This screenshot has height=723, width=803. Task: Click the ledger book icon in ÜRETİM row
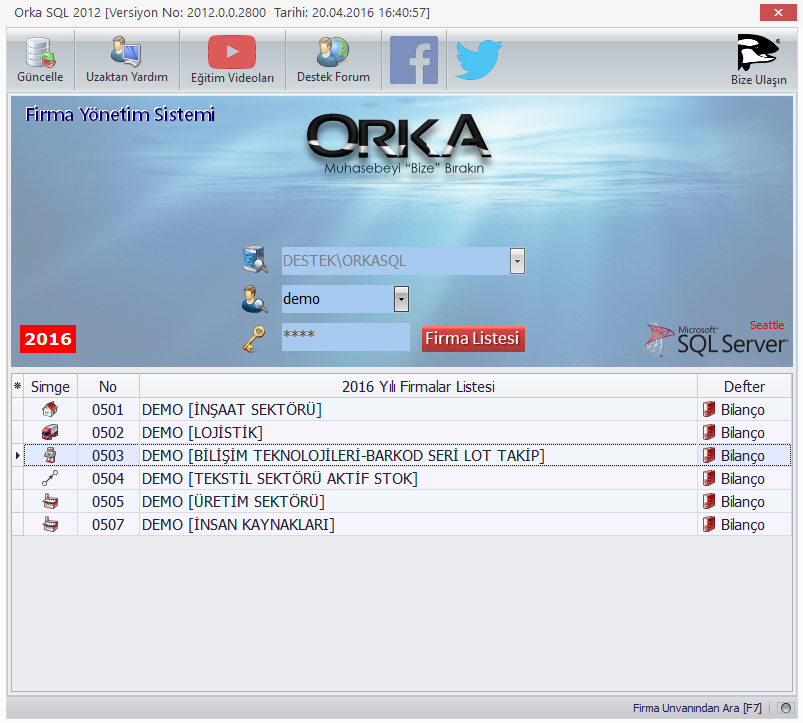pyautogui.click(x=709, y=501)
